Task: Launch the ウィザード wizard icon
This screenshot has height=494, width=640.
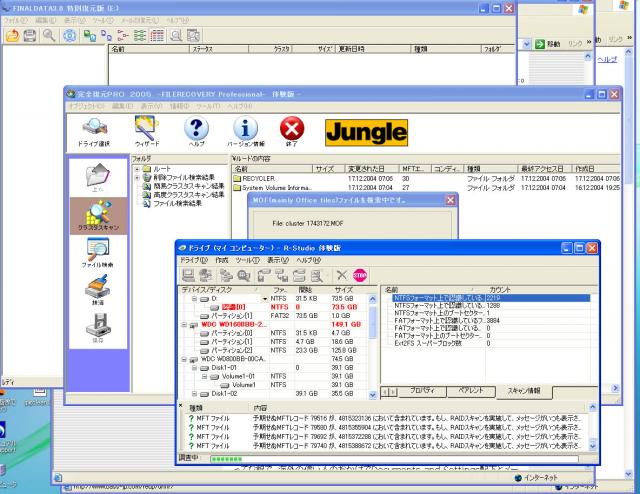Action: pyautogui.click(x=147, y=130)
